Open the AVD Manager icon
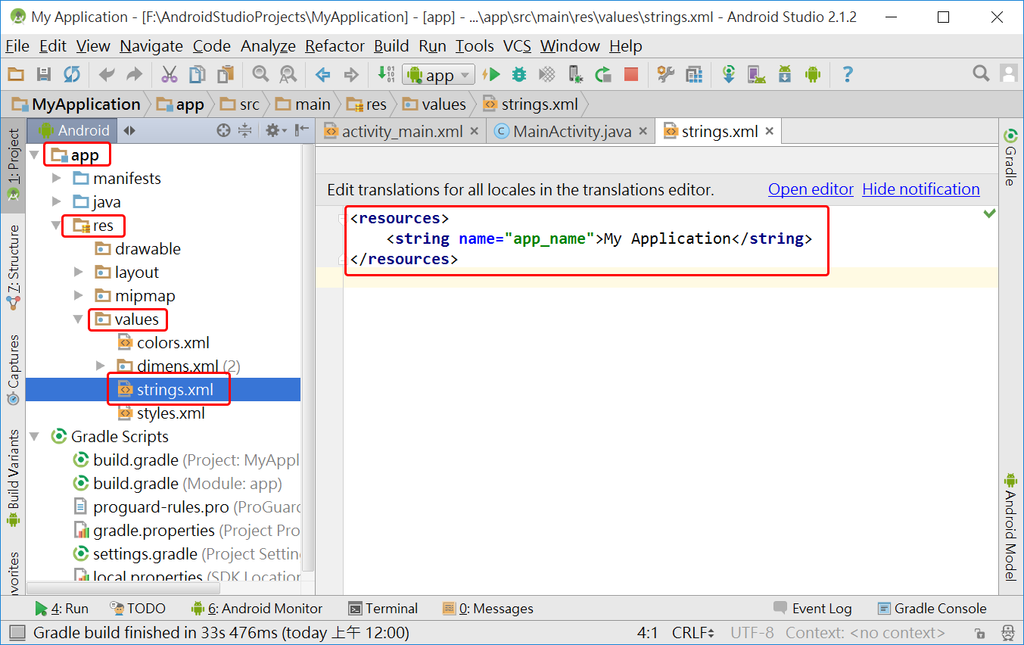 coord(757,74)
